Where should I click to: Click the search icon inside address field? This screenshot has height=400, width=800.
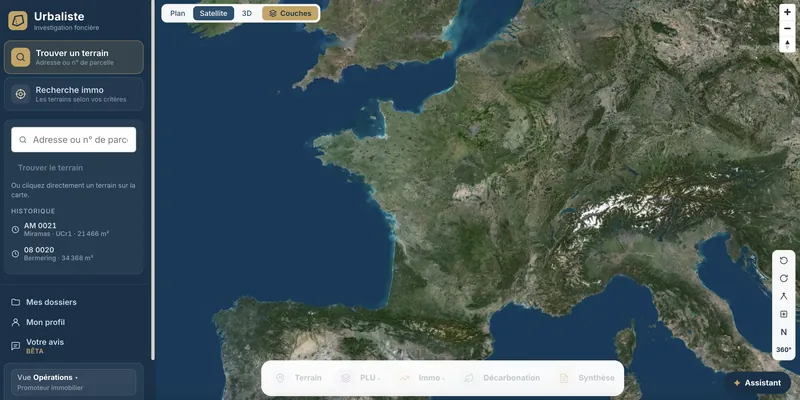tap(23, 140)
